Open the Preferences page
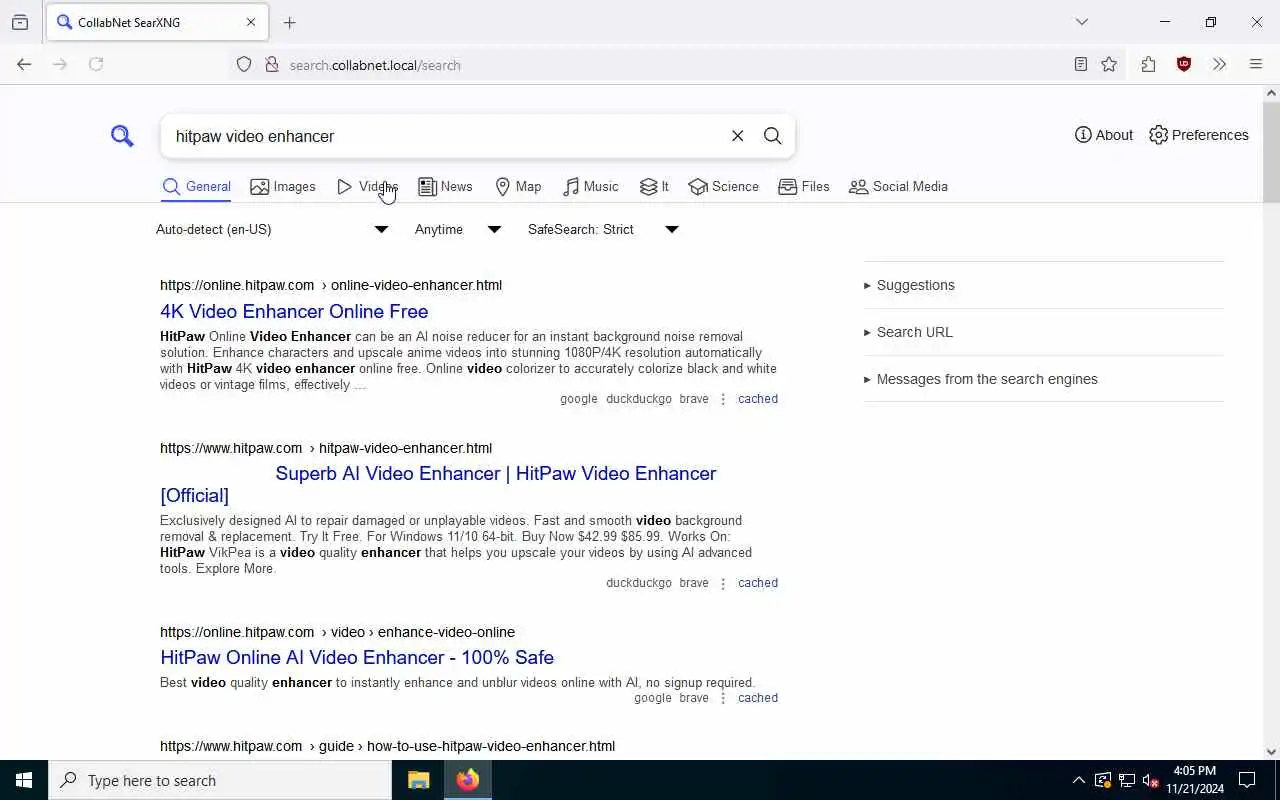 (x=1199, y=135)
